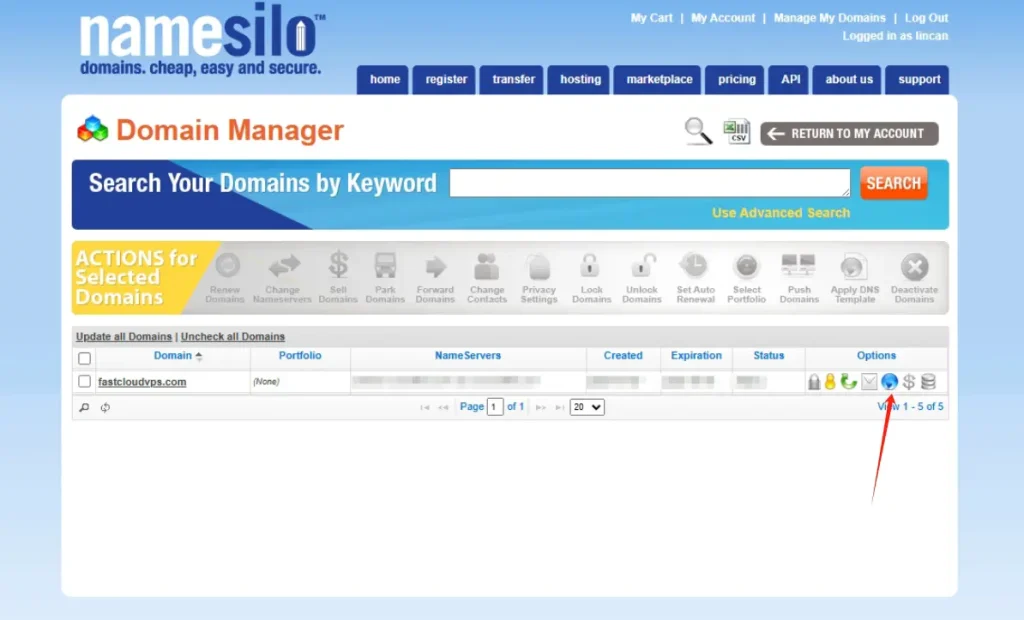Open the transfer nav tab
This screenshot has width=1024, height=620.
(x=513, y=80)
